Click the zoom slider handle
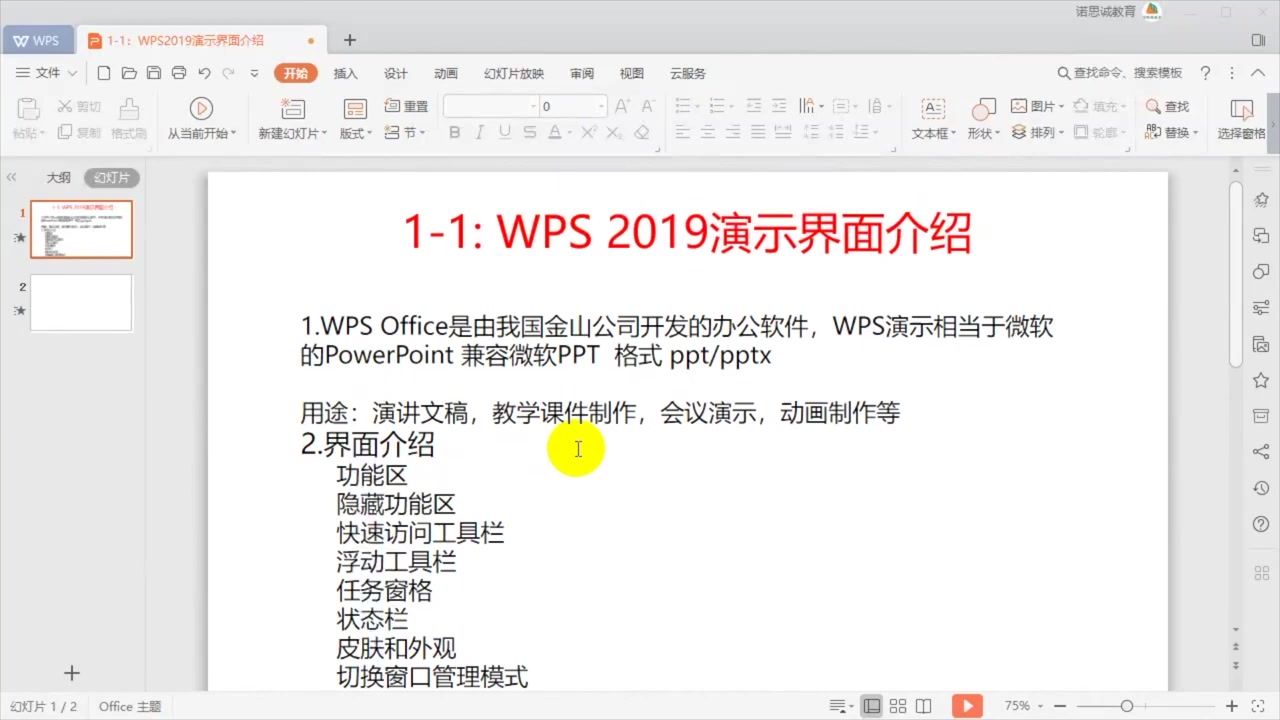 click(x=1126, y=706)
